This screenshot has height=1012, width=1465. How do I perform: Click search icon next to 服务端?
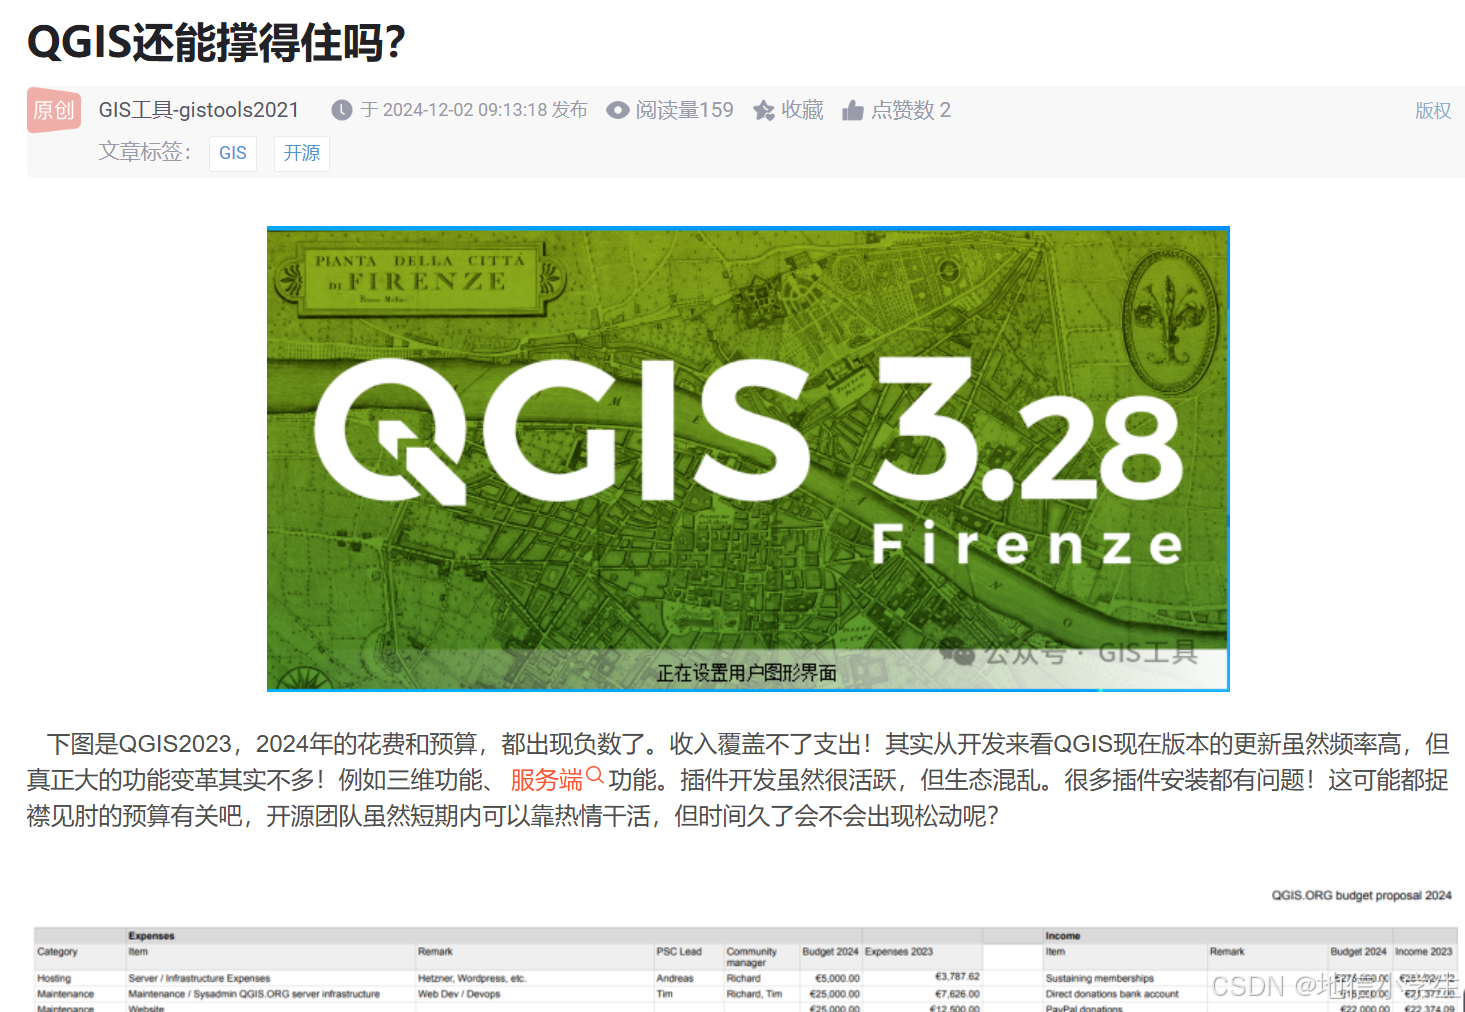click(x=595, y=776)
